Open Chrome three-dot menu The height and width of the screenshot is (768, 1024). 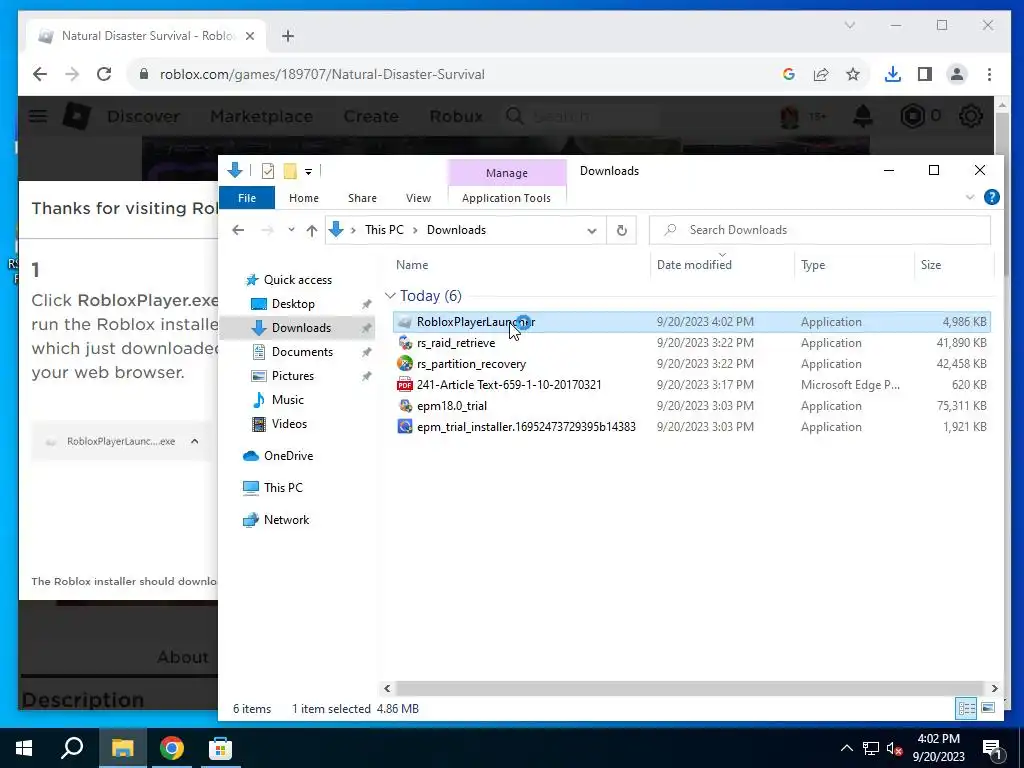pyautogui.click(x=989, y=74)
